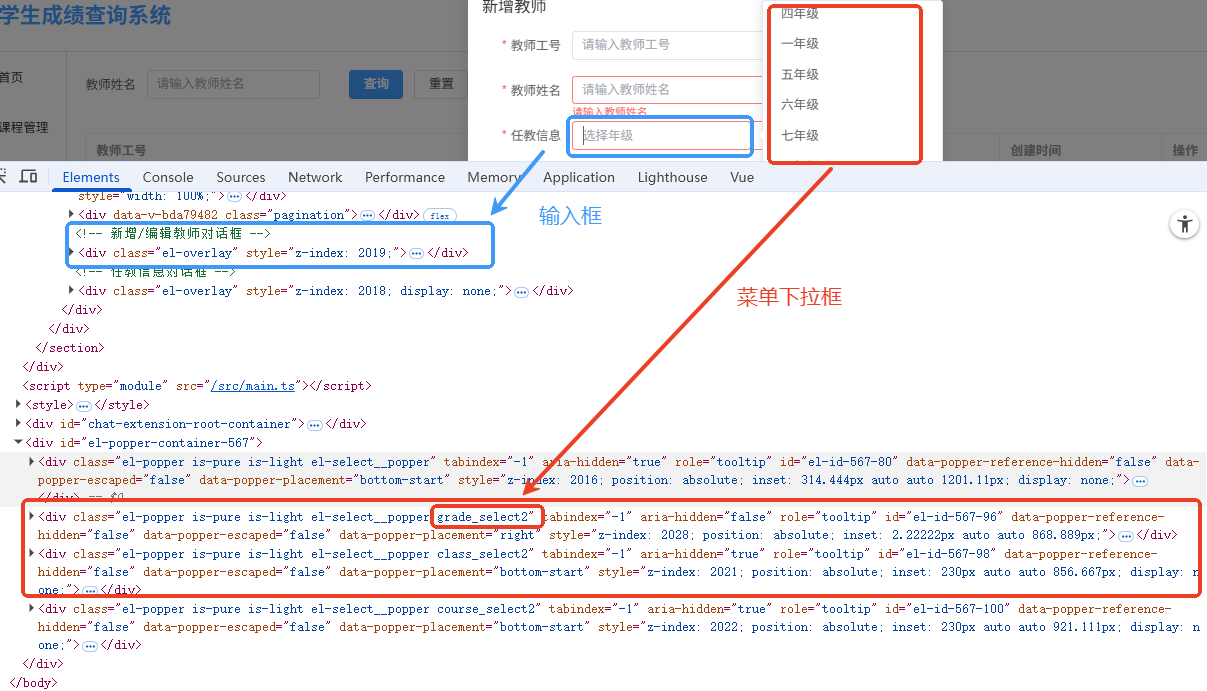Go to the Performance tab
The image size is (1207, 691).
405,177
